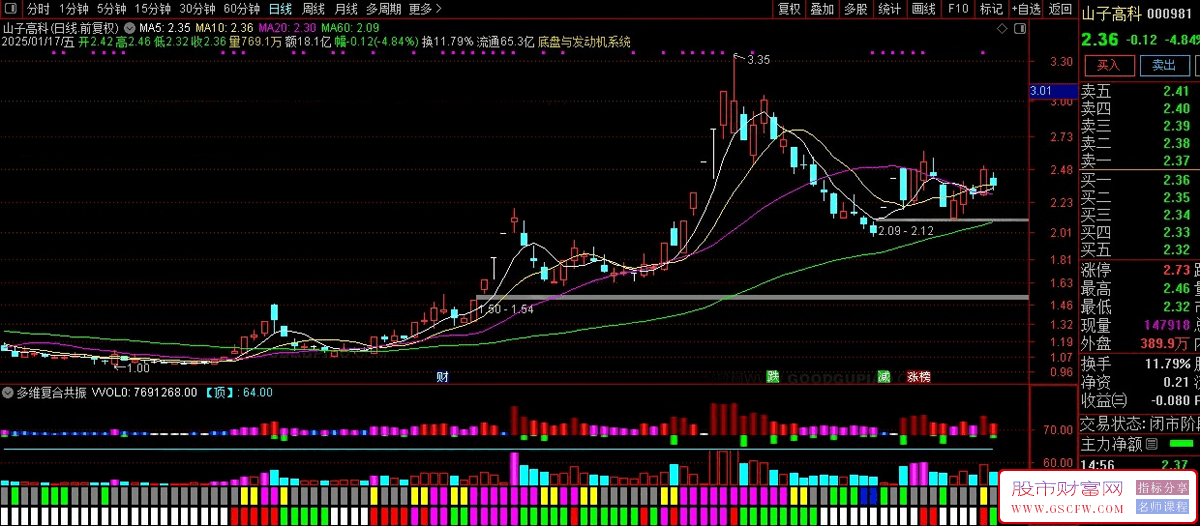Select the 15分钟 period

point(153,9)
